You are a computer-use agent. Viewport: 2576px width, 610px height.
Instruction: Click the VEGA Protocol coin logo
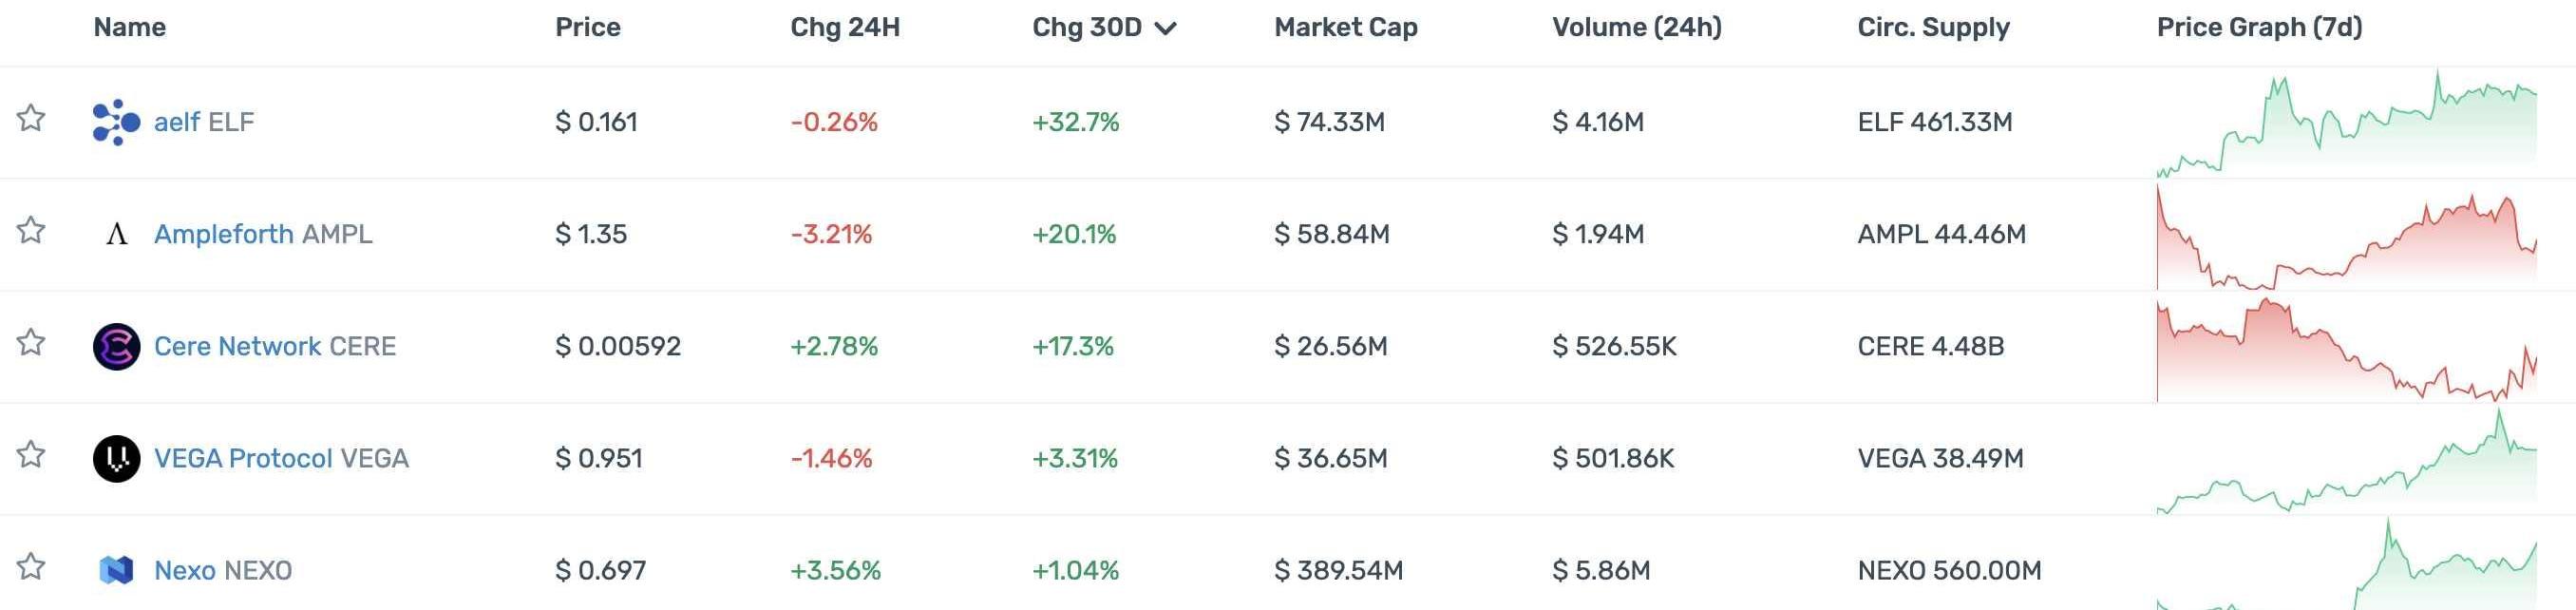[x=116, y=458]
